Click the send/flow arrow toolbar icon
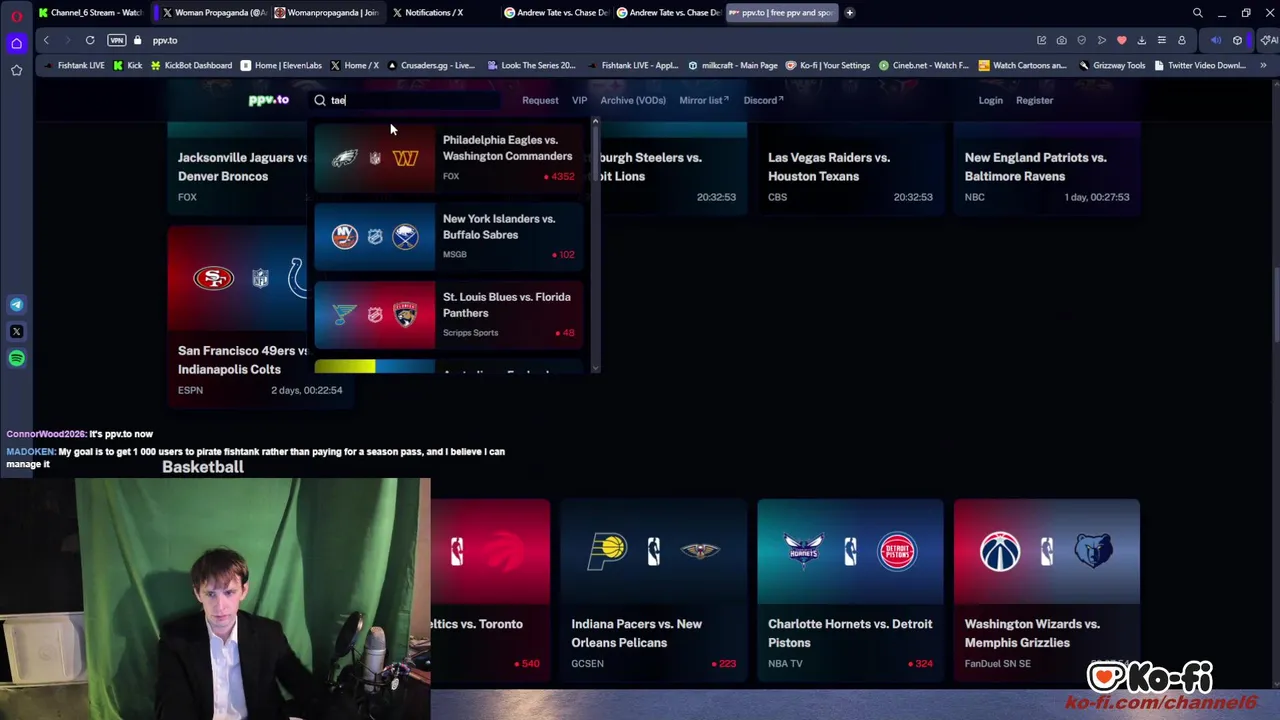This screenshot has height=720, width=1280. [x=1101, y=40]
